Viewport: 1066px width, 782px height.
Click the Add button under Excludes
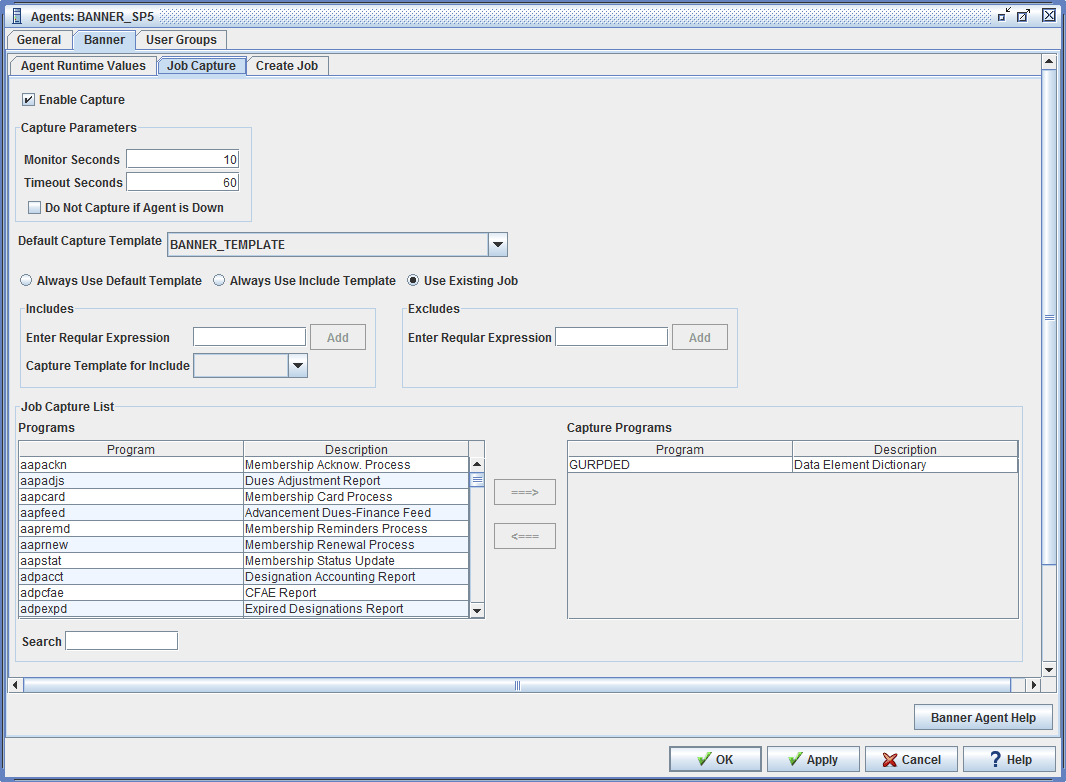click(700, 337)
